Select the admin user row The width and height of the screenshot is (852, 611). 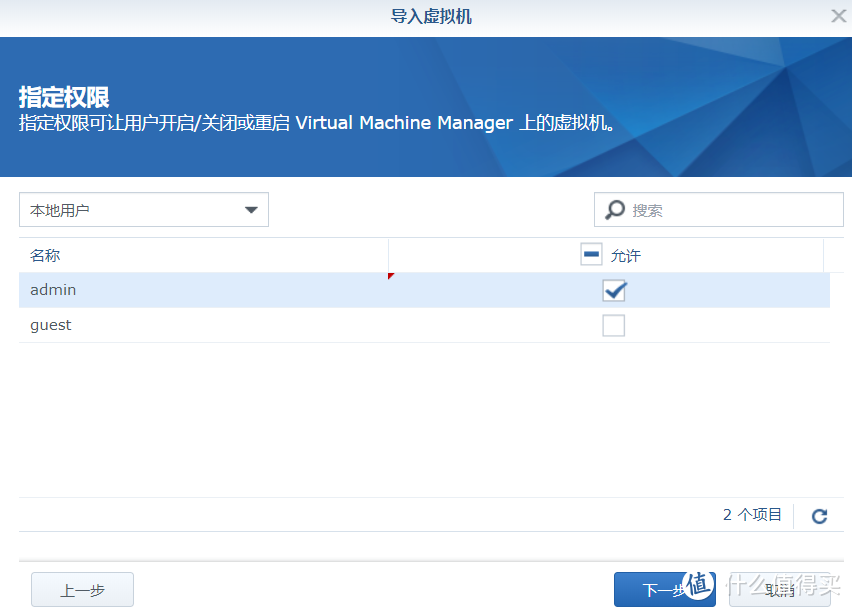point(200,290)
